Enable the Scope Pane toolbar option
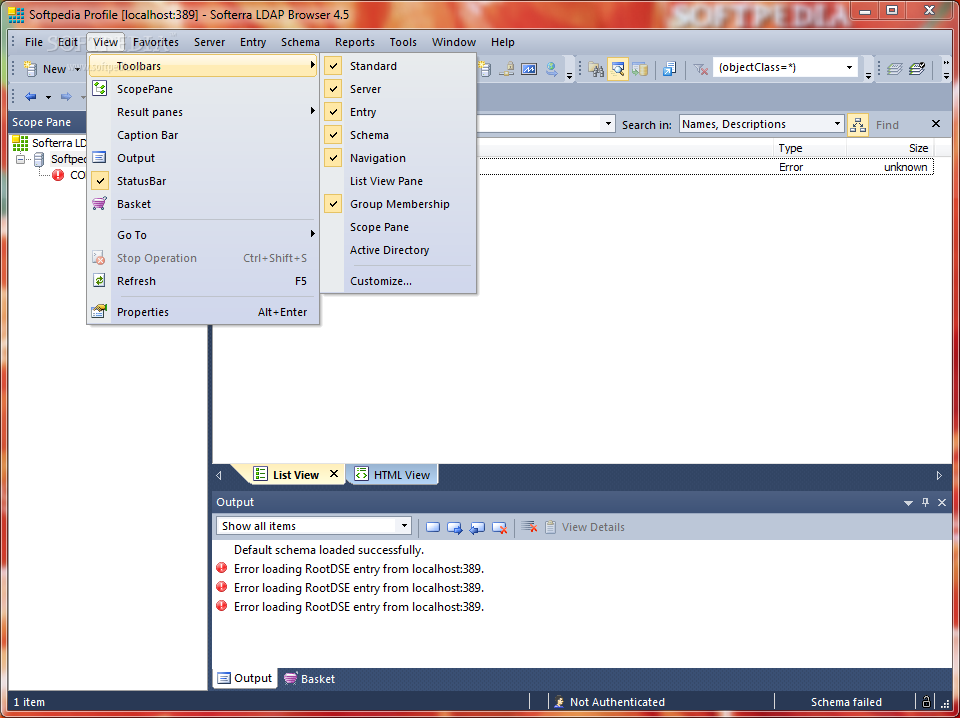 [x=398, y=227]
